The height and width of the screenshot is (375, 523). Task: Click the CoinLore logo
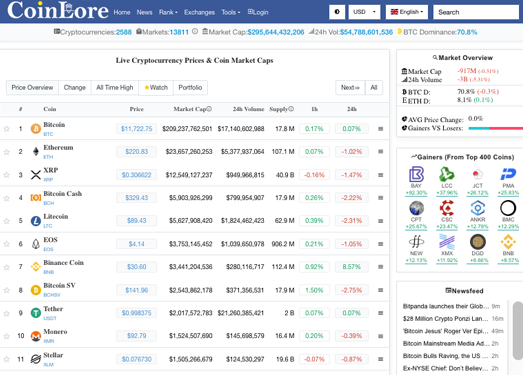(x=58, y=10)
